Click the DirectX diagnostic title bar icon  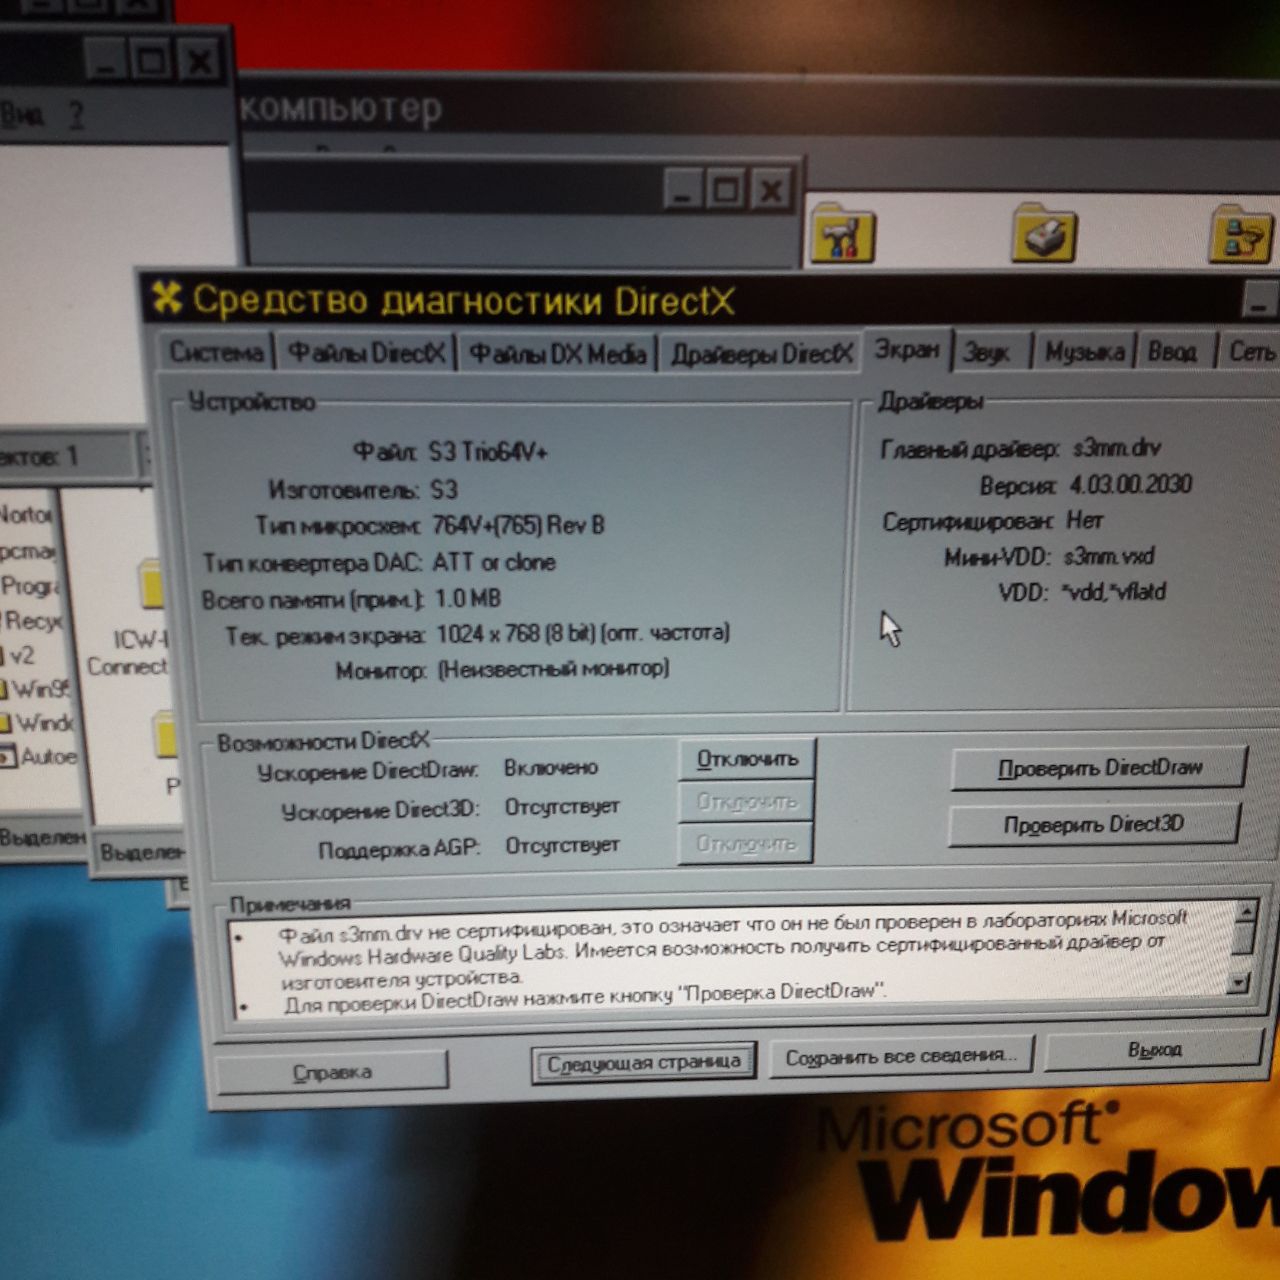pos(166,296)
